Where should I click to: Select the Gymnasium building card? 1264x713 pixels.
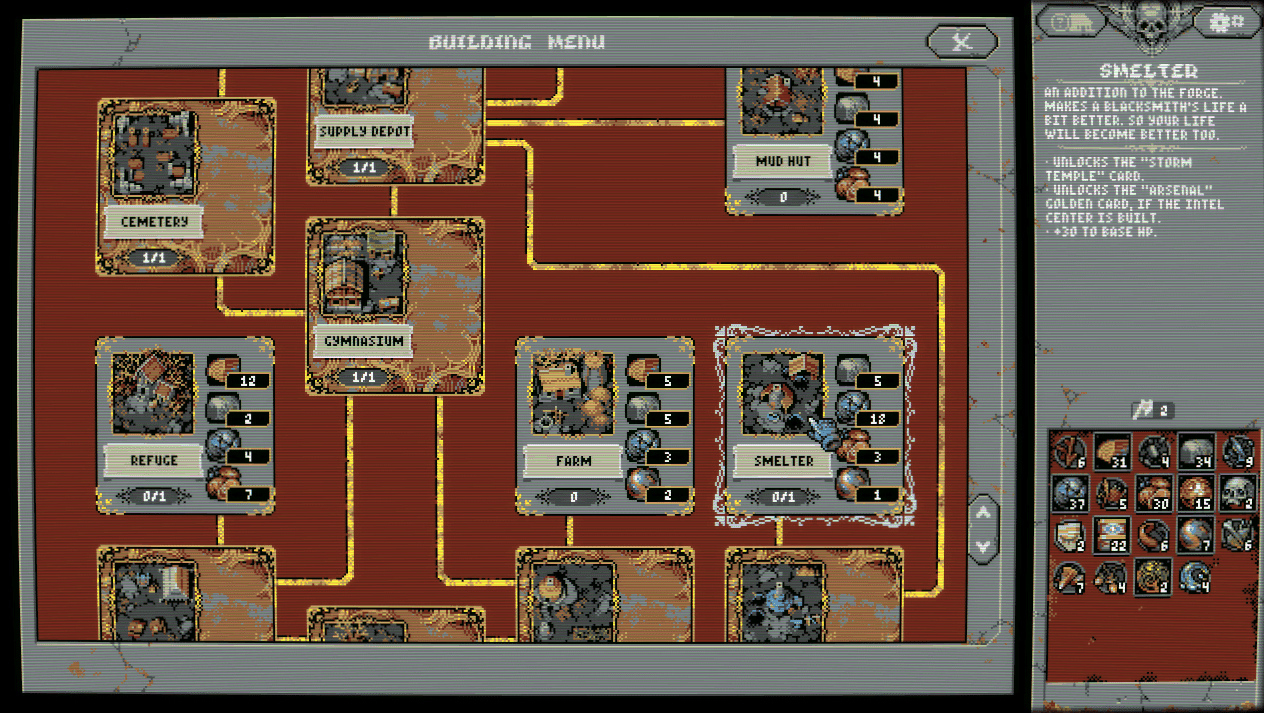coord(394,305)
